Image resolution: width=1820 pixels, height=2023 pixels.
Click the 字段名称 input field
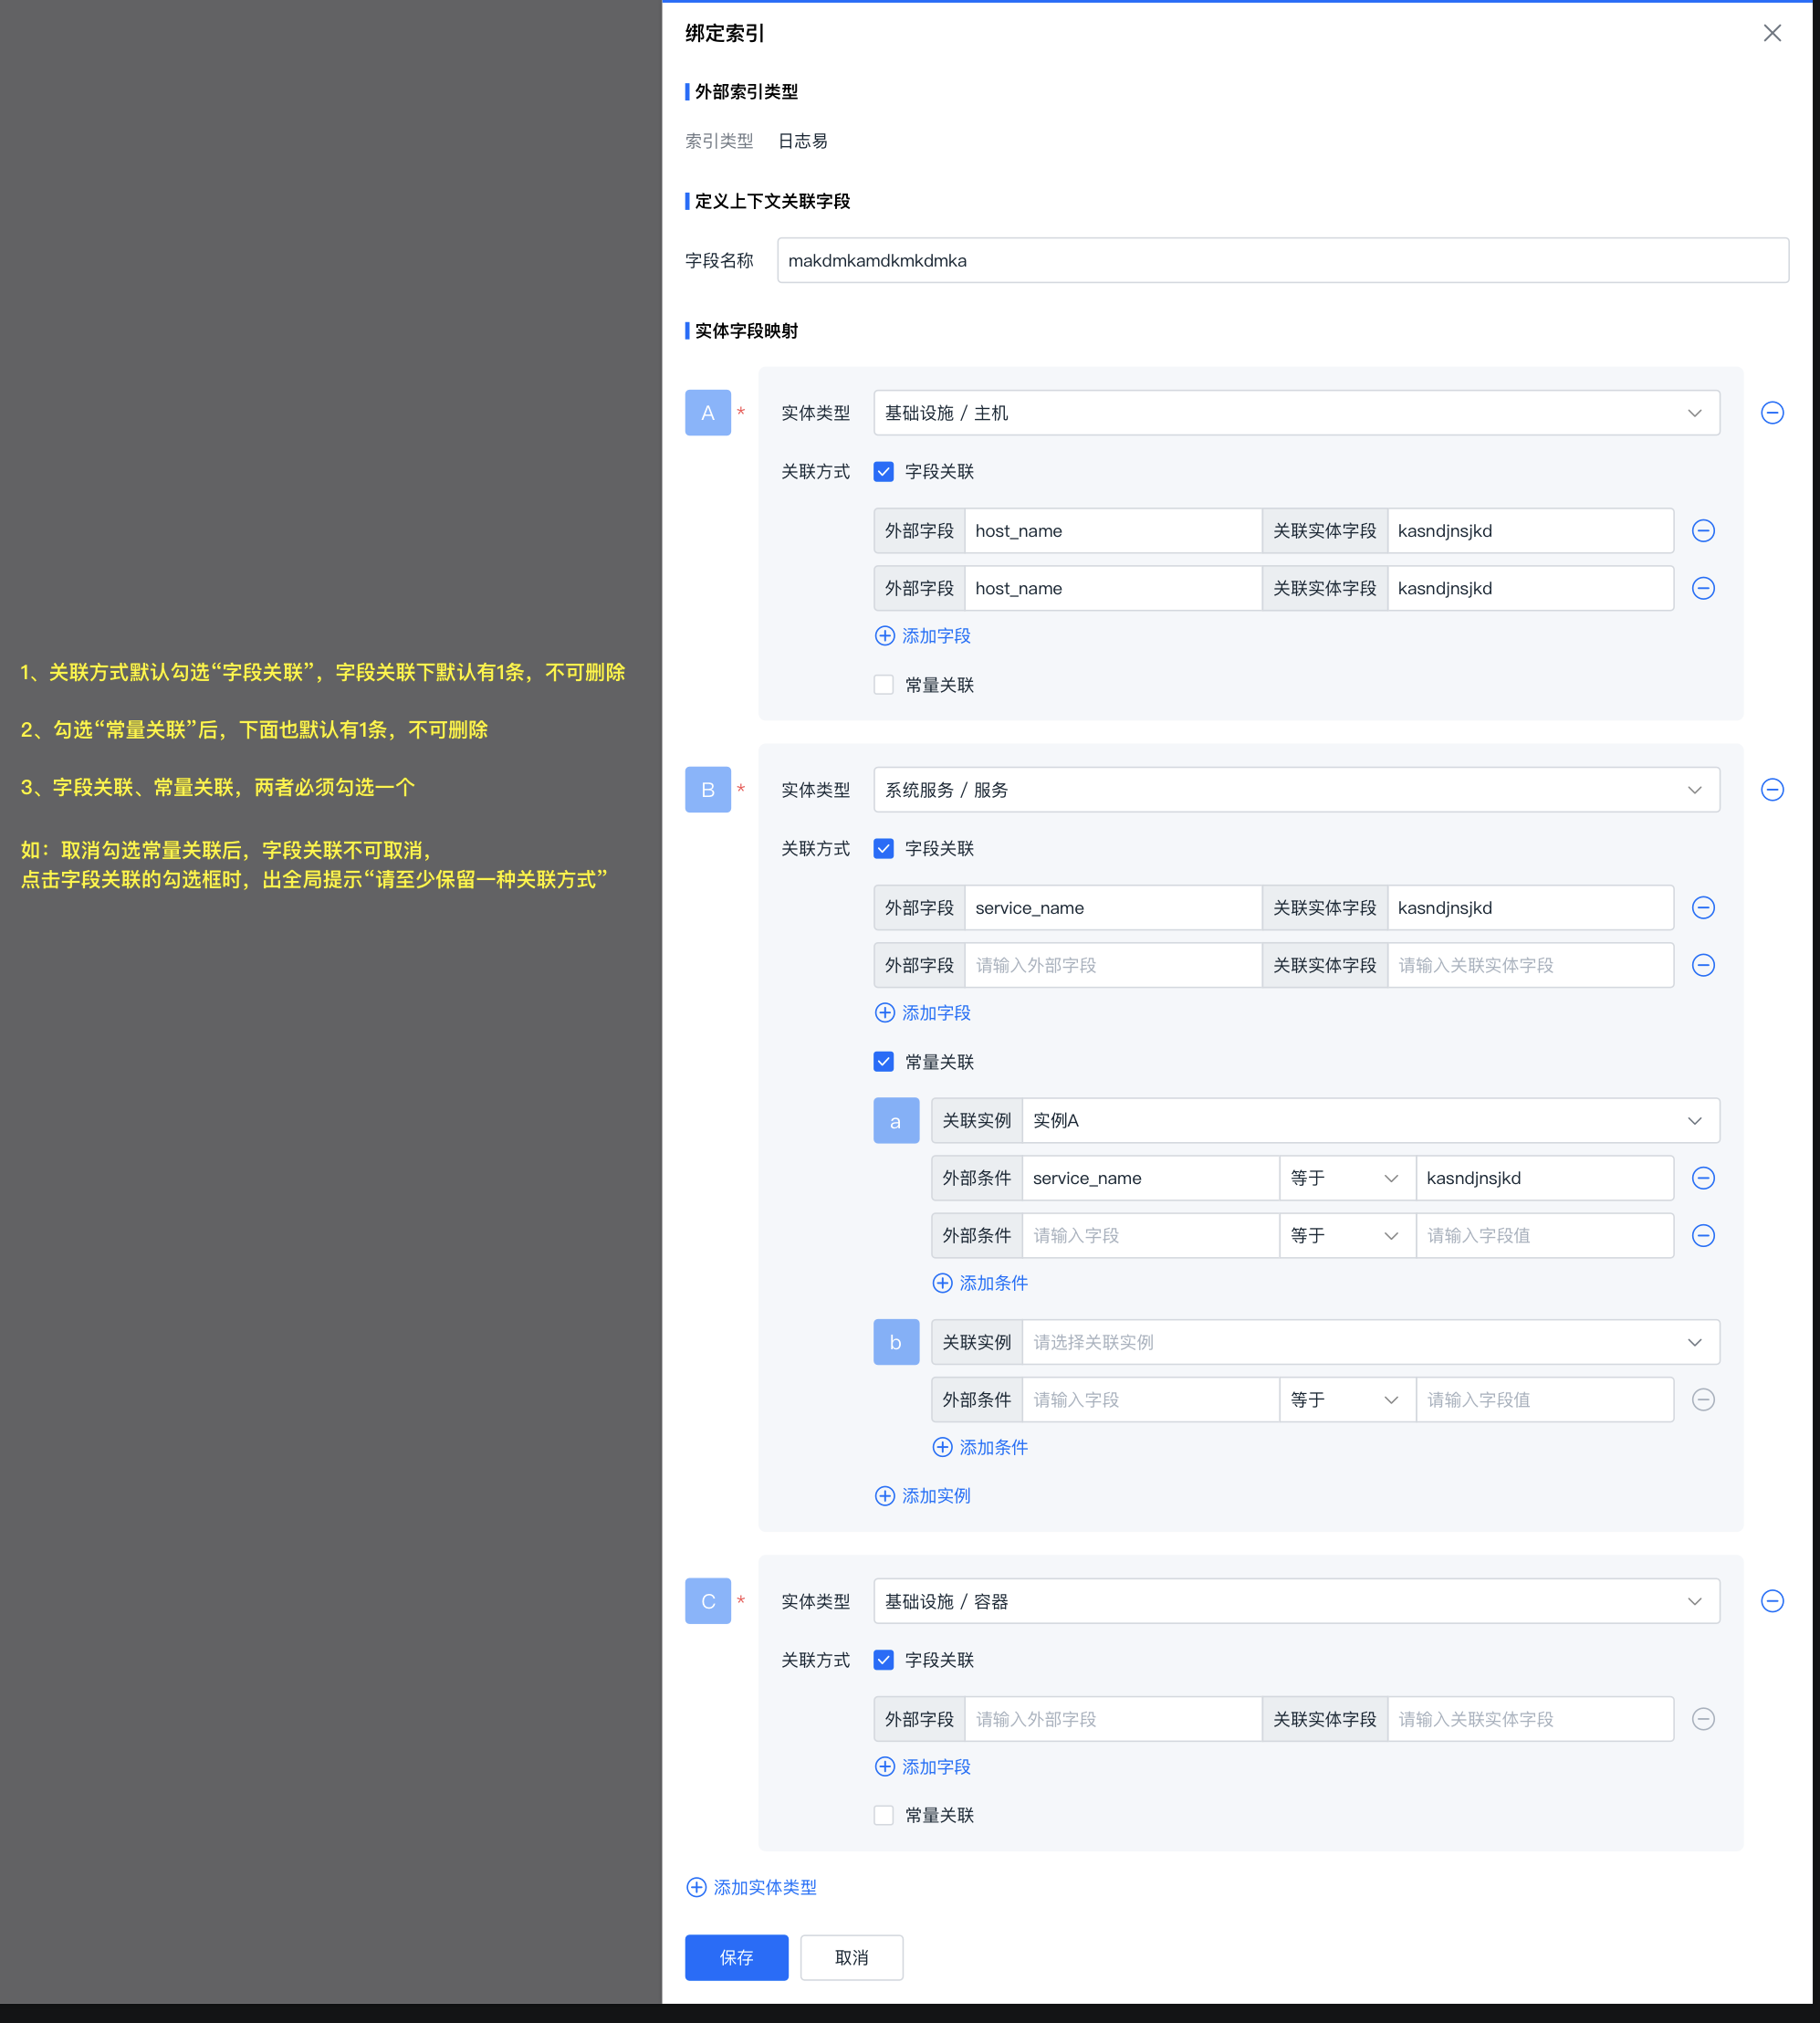pos(1282,261)
